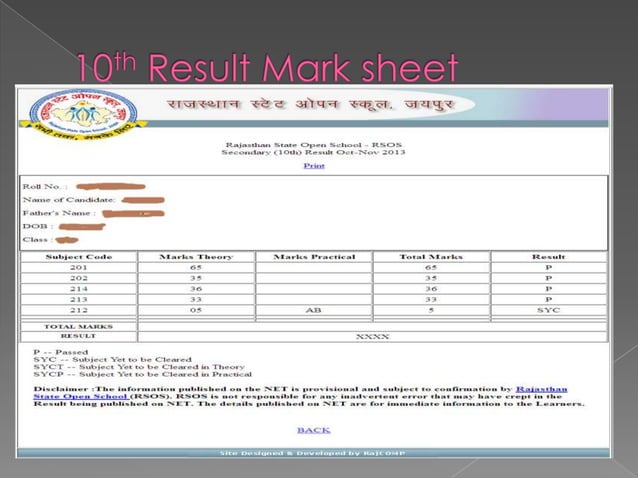638x478 pixels.
Task: Click the 'TOTAL MARKS' row label
Action: [79, 327]
